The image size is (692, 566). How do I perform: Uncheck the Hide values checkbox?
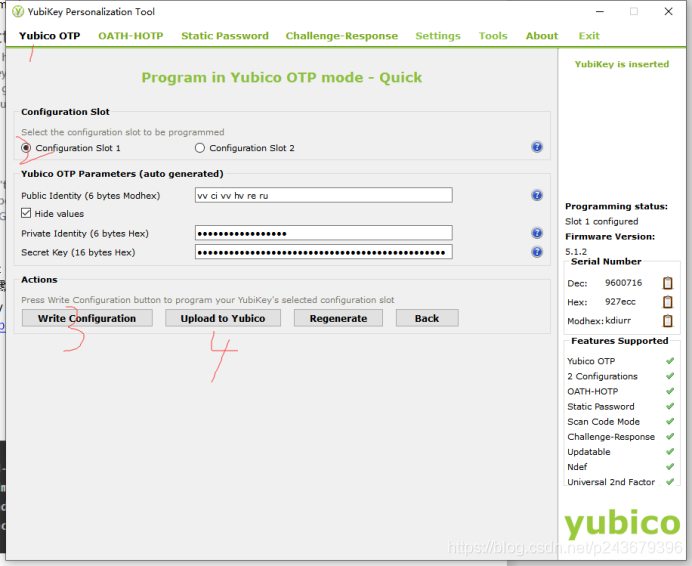[x=26, y=214]
